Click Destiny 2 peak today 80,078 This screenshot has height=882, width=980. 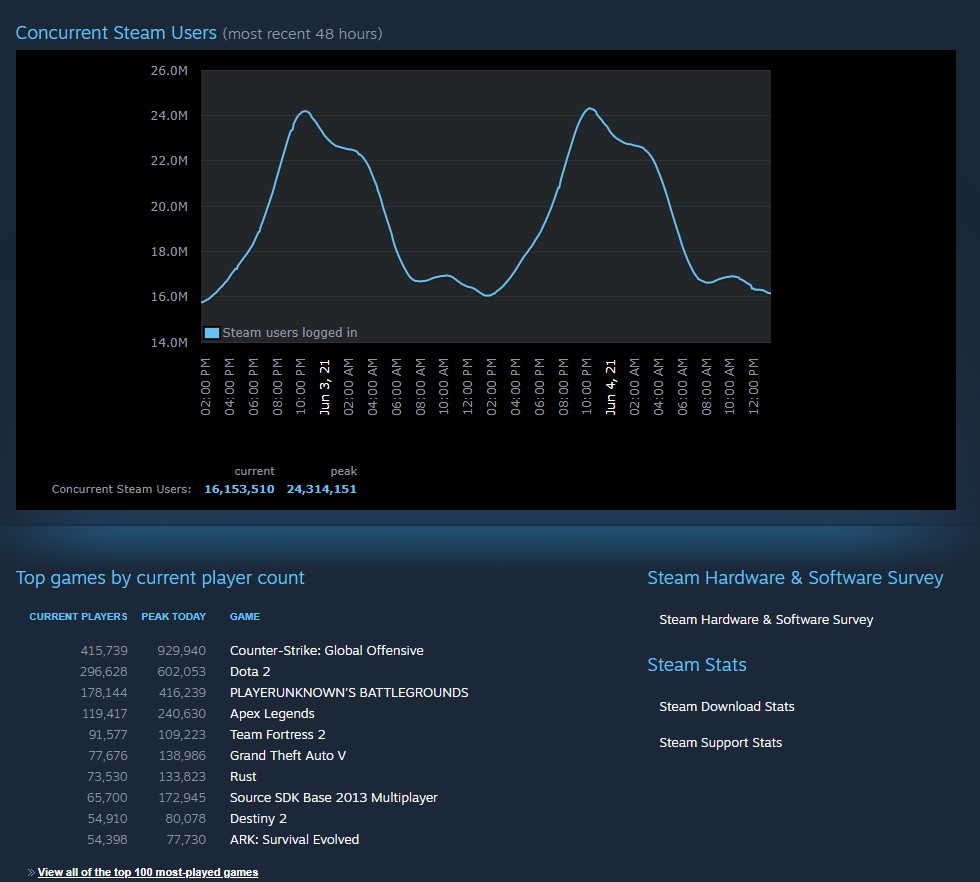pyautogui.click(x=186, y=818)
